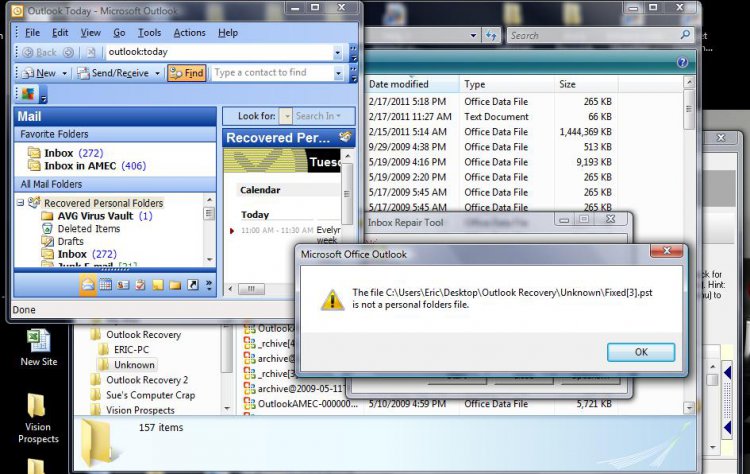Select the Text Document 66 KB row

[x=490, y=117]
